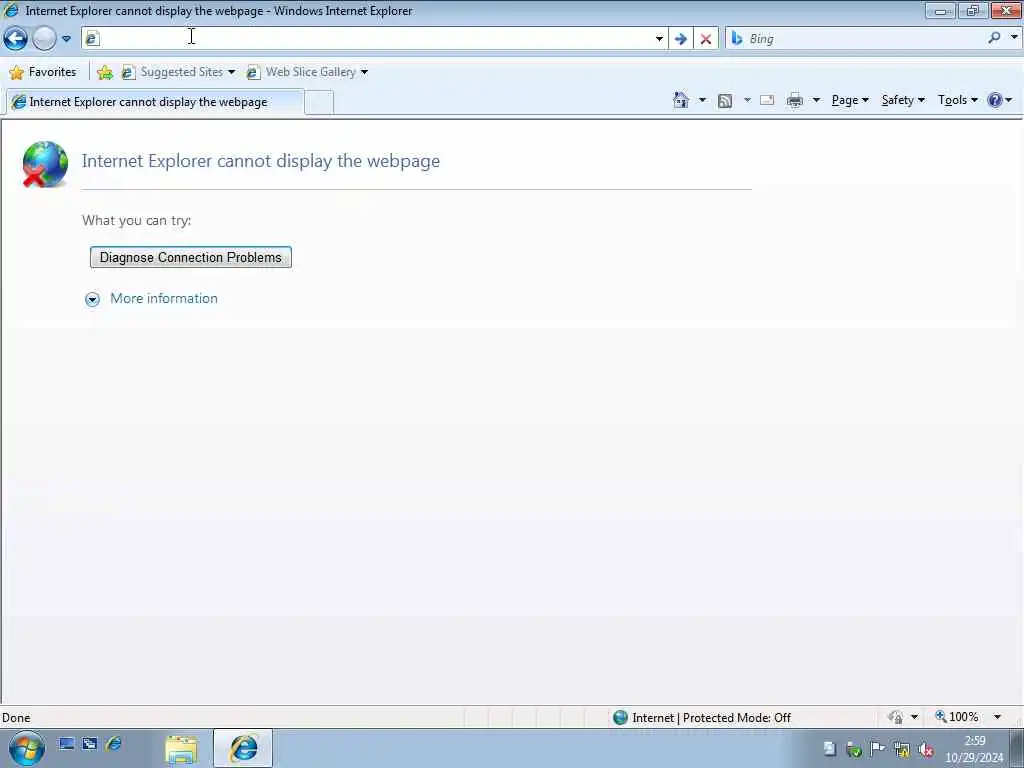
Task: Click the muted volume tray icon
Action: pyautogui.click(x=925, y=749)
